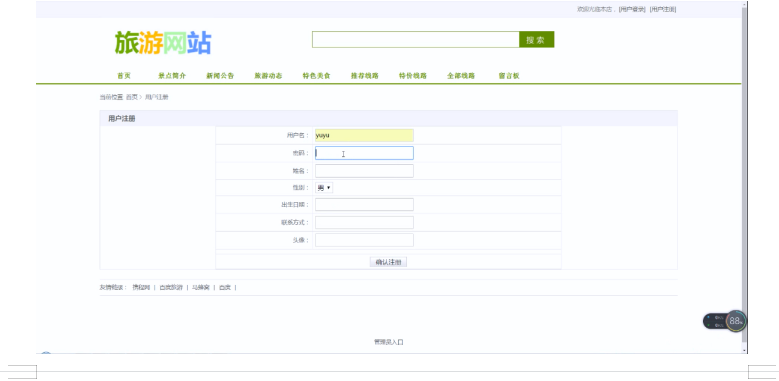This screenshot has width=779, height=381.
Task: Click the scrollbar down arrow
Action: pos(744,351)
